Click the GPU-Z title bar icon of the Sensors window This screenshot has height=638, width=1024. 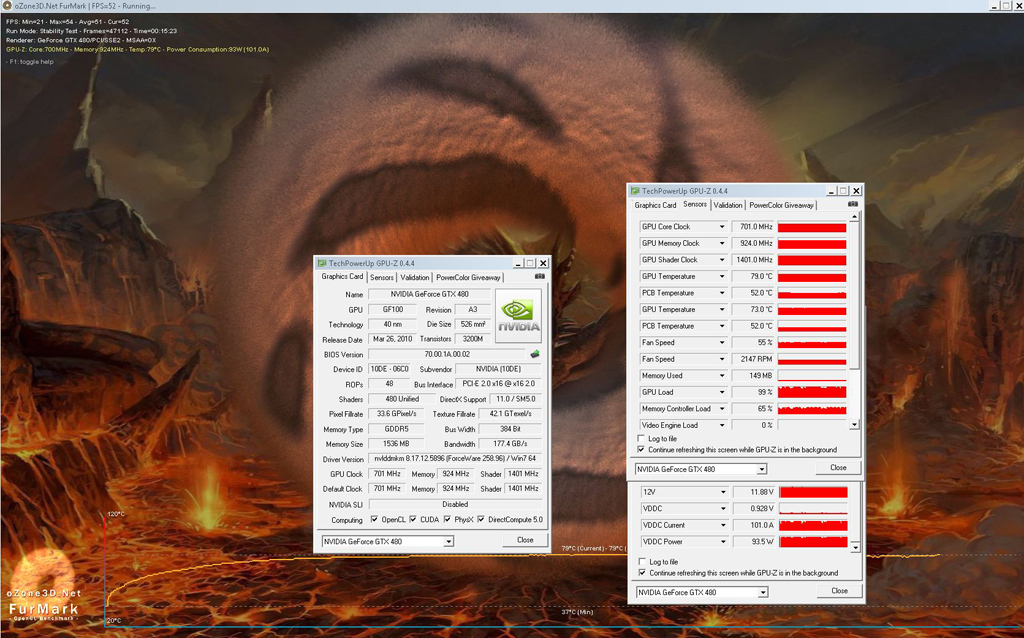pos(634,190)
